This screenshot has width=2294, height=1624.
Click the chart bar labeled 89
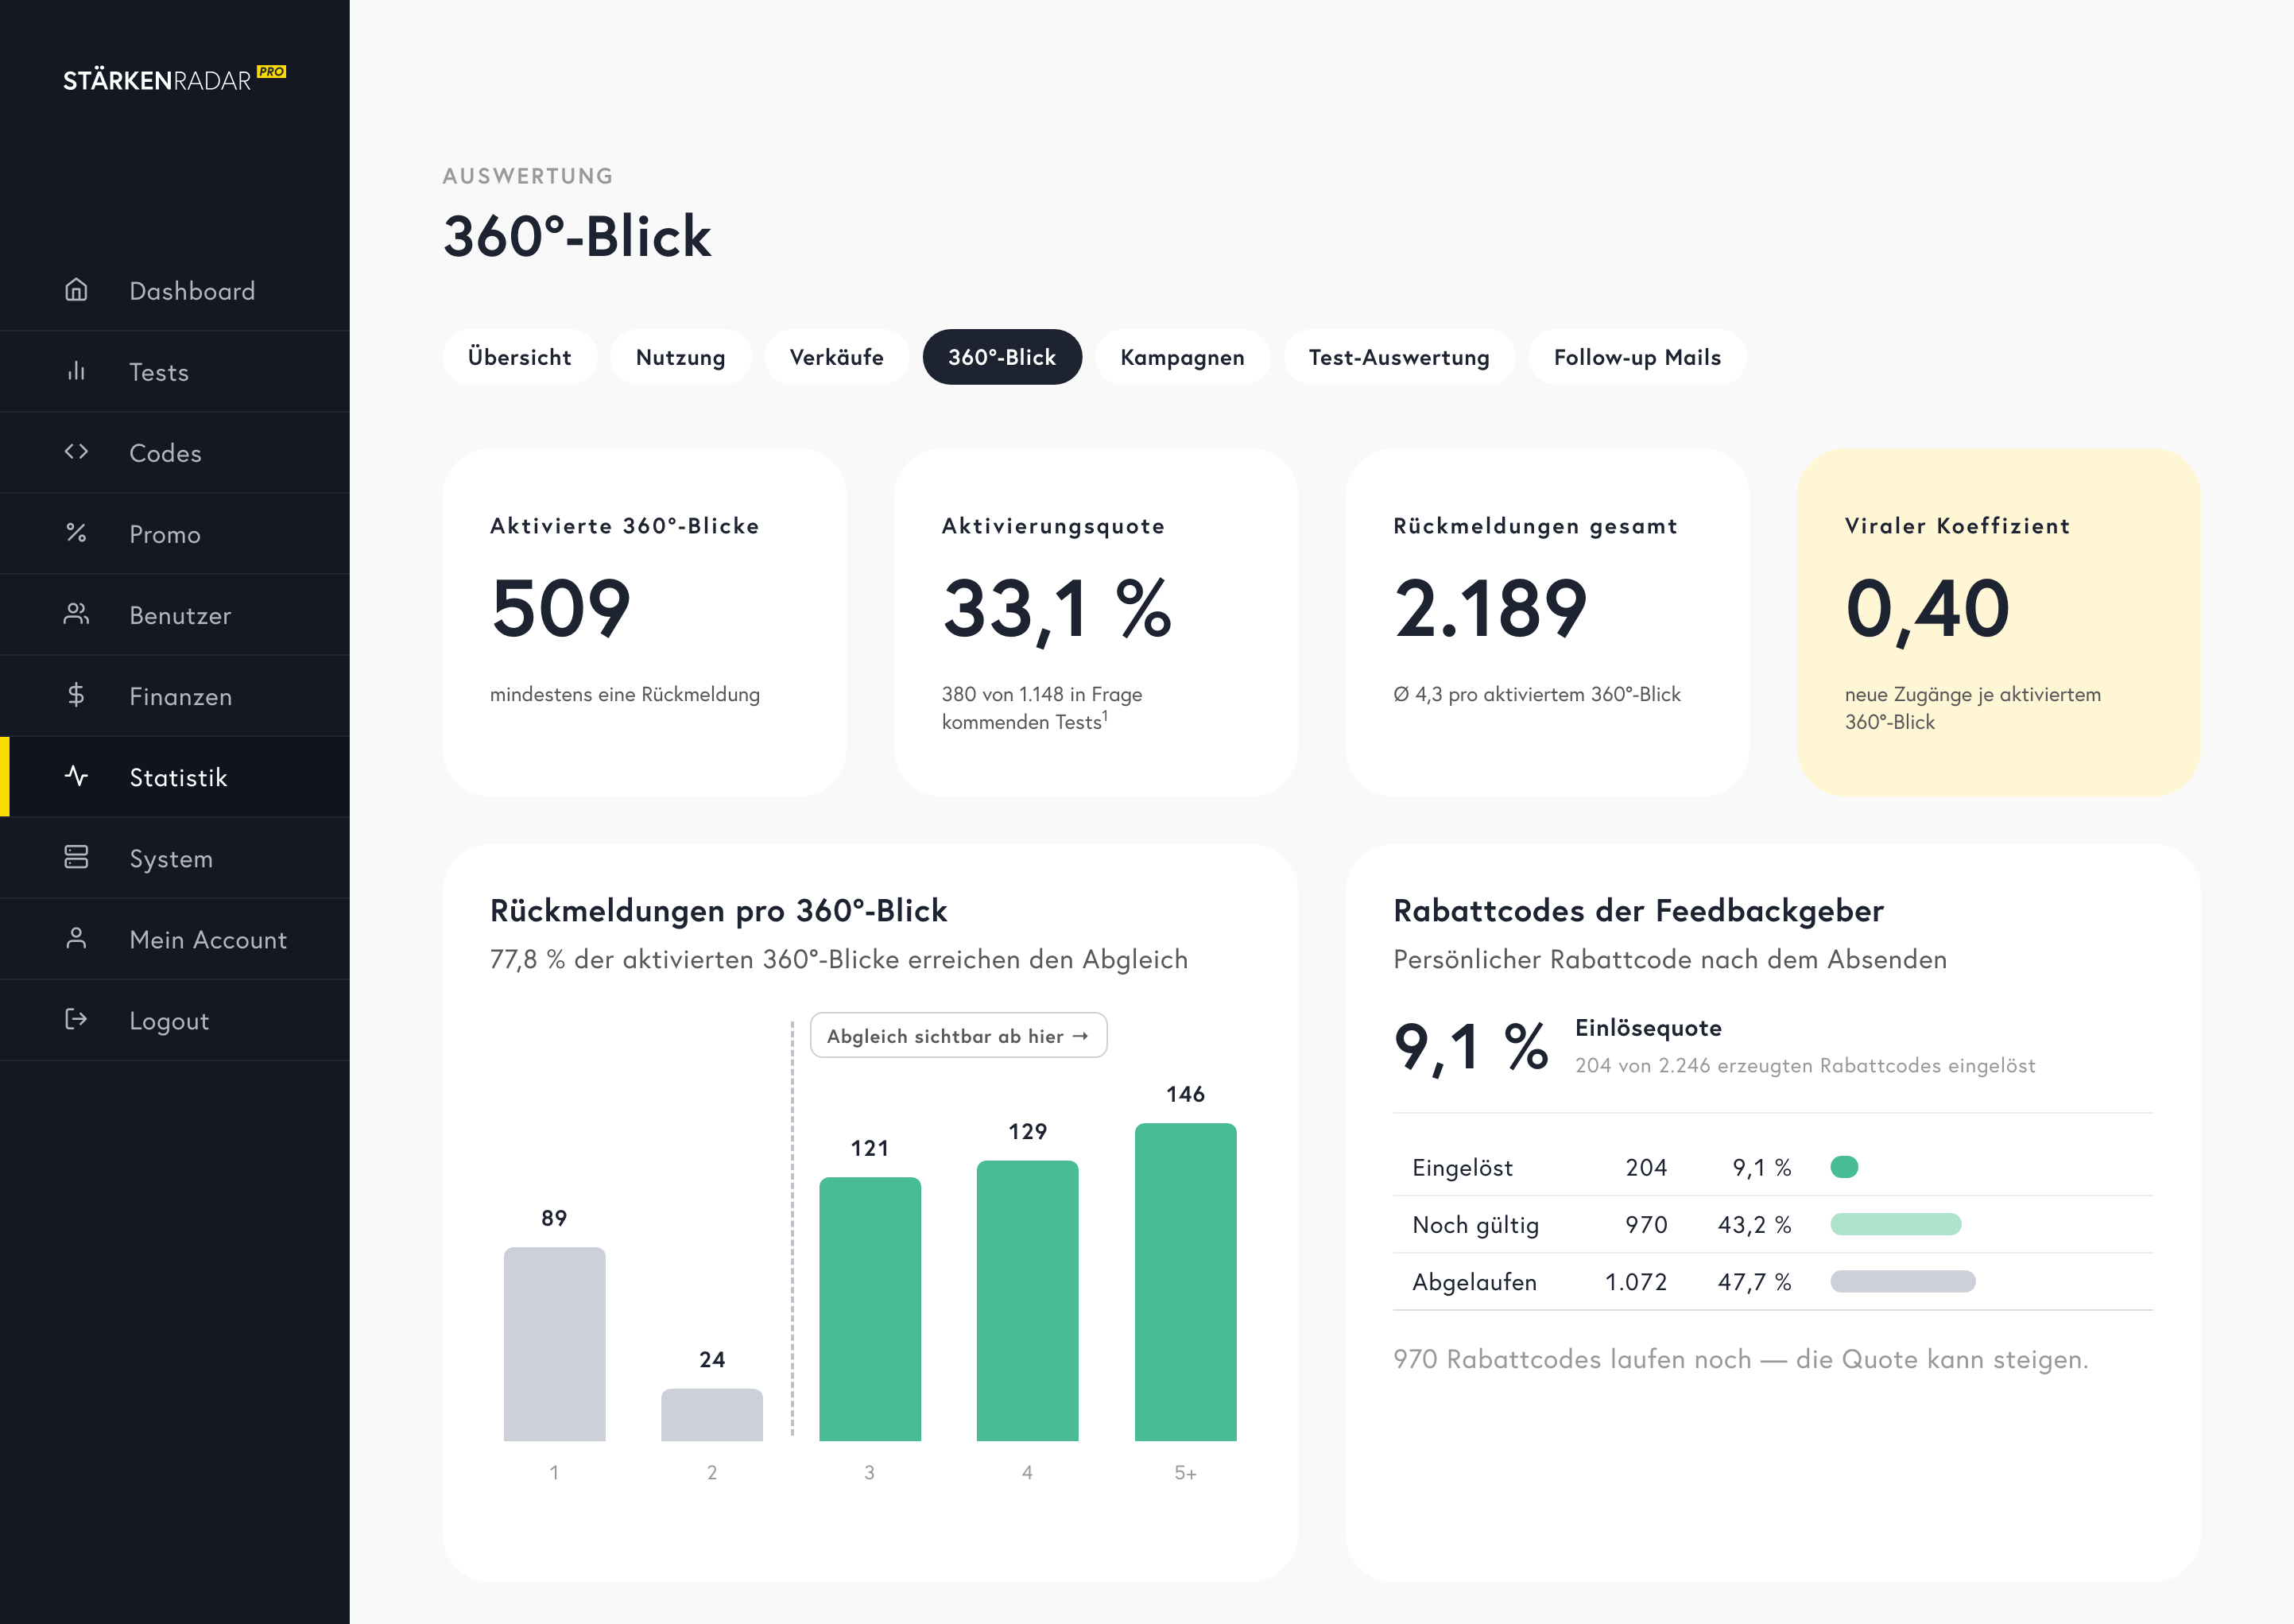pyautogui.click(x=554, y=1343)
